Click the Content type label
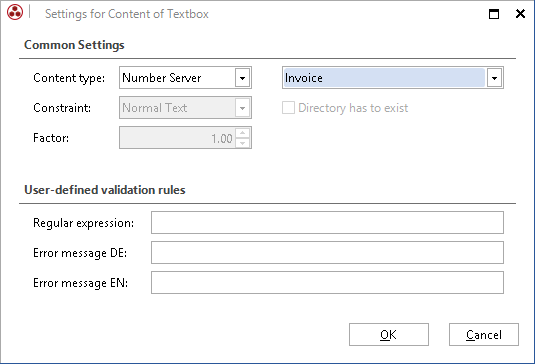Image resolution: width=535 pixels, height=364 pixels. pyautogui.click(x=69, y=78)
